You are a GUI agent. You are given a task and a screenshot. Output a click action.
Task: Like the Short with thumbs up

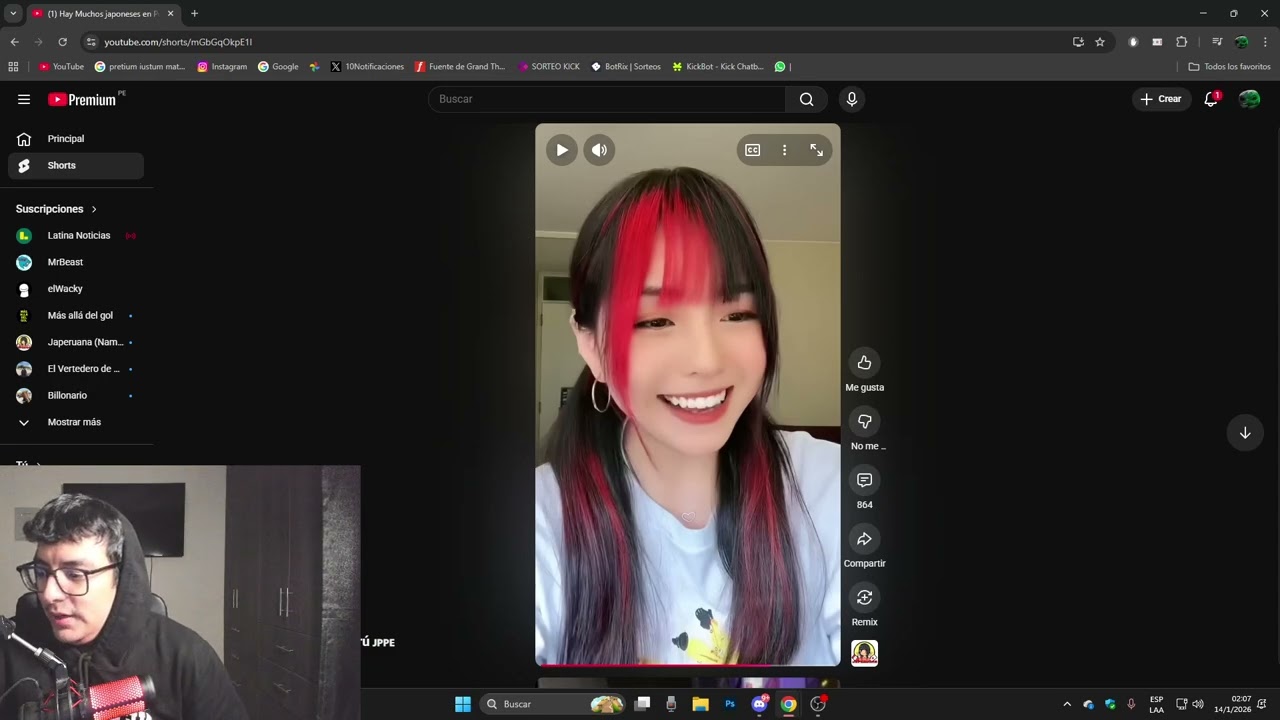(x=865, y=363)
